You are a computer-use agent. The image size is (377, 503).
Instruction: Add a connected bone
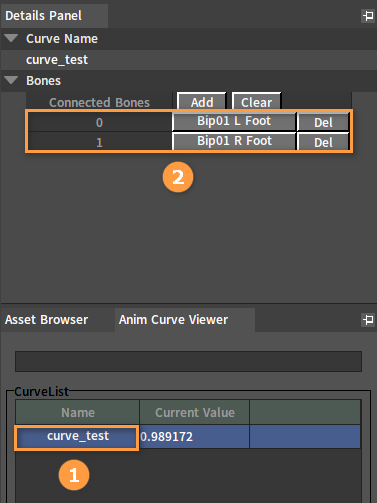click(x=202, y=101)
